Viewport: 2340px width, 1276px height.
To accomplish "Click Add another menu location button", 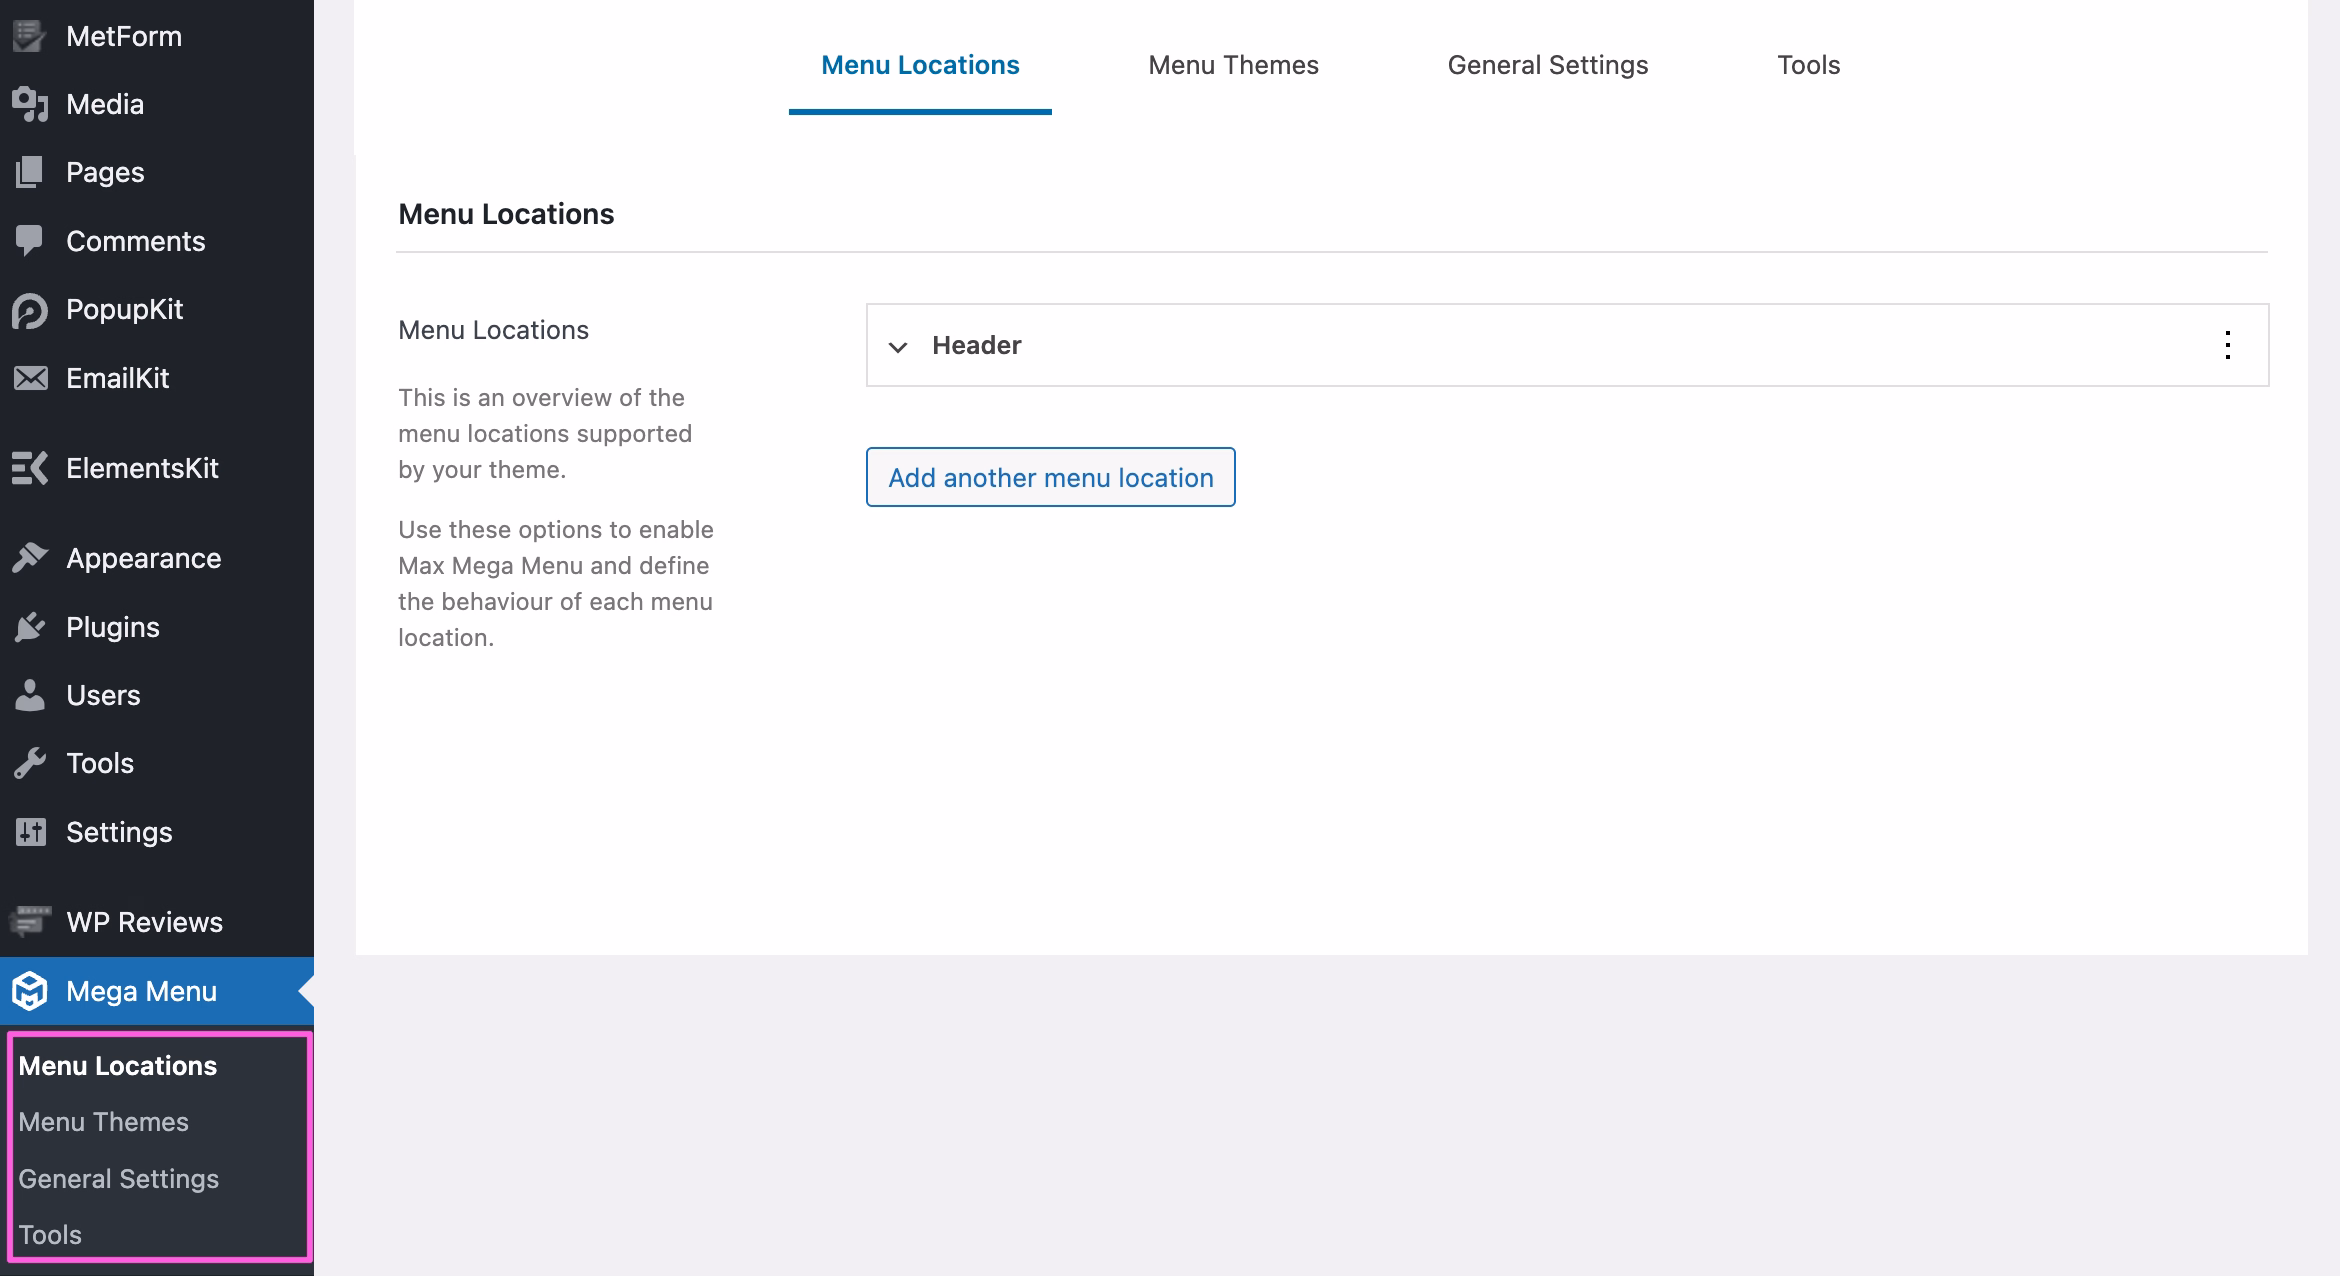I will 1050,477.
